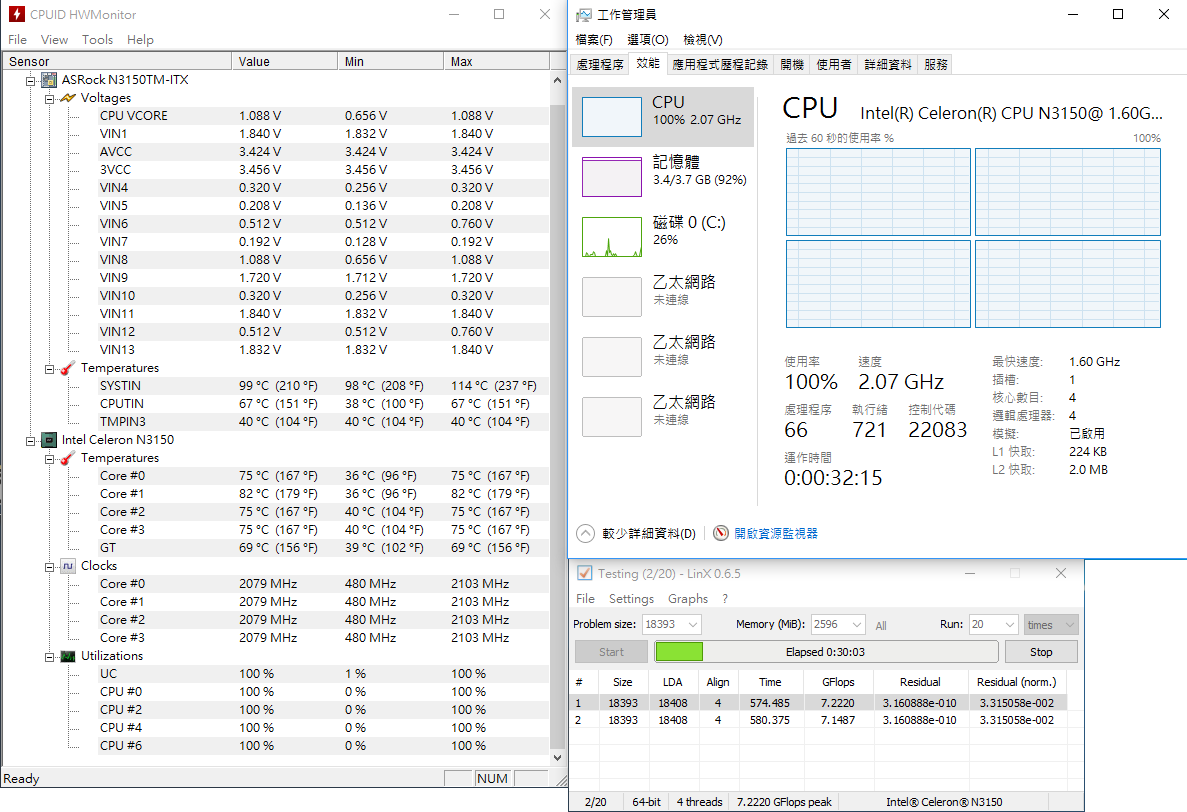Image resolution: width=1187 pixels, height=812 pixels.
Task: Open the LinX question mark help menu
Action: click(725, 599)
